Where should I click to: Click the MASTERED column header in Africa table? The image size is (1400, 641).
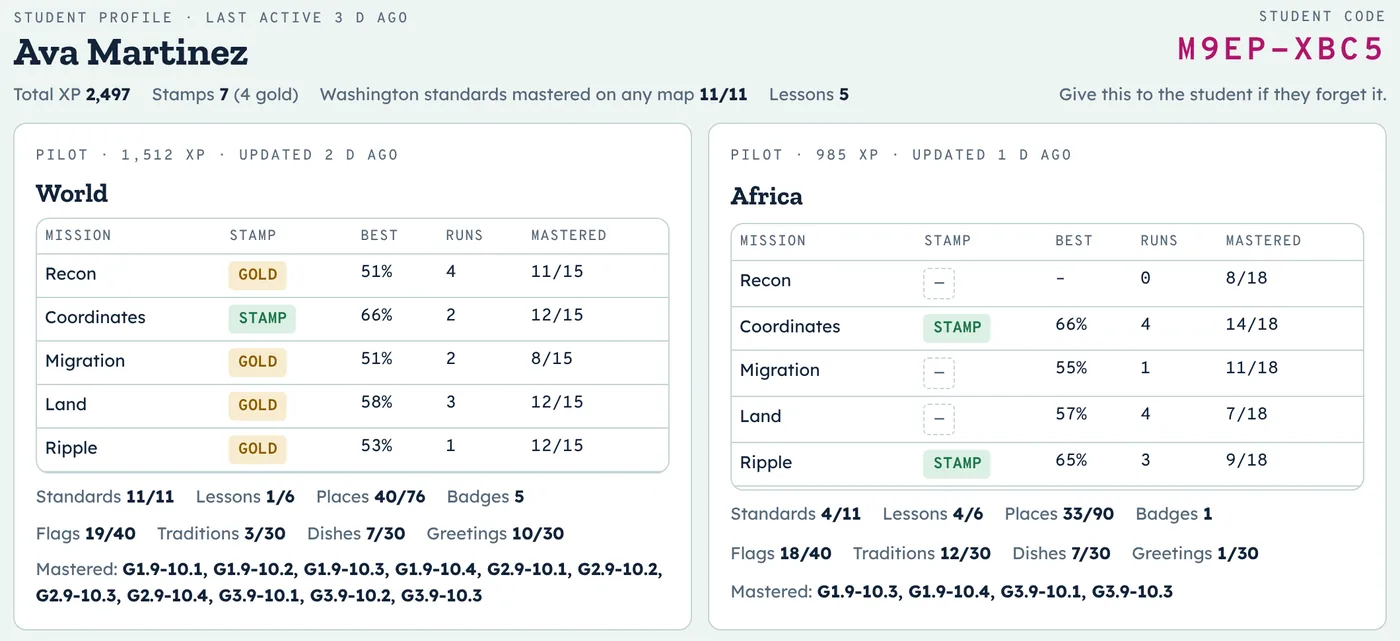1264,240
